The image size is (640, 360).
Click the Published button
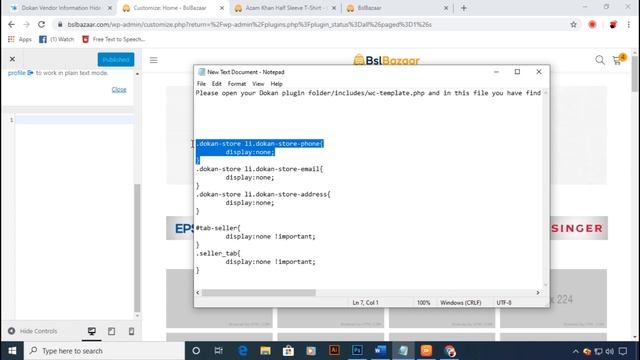(x=116, y=60)
